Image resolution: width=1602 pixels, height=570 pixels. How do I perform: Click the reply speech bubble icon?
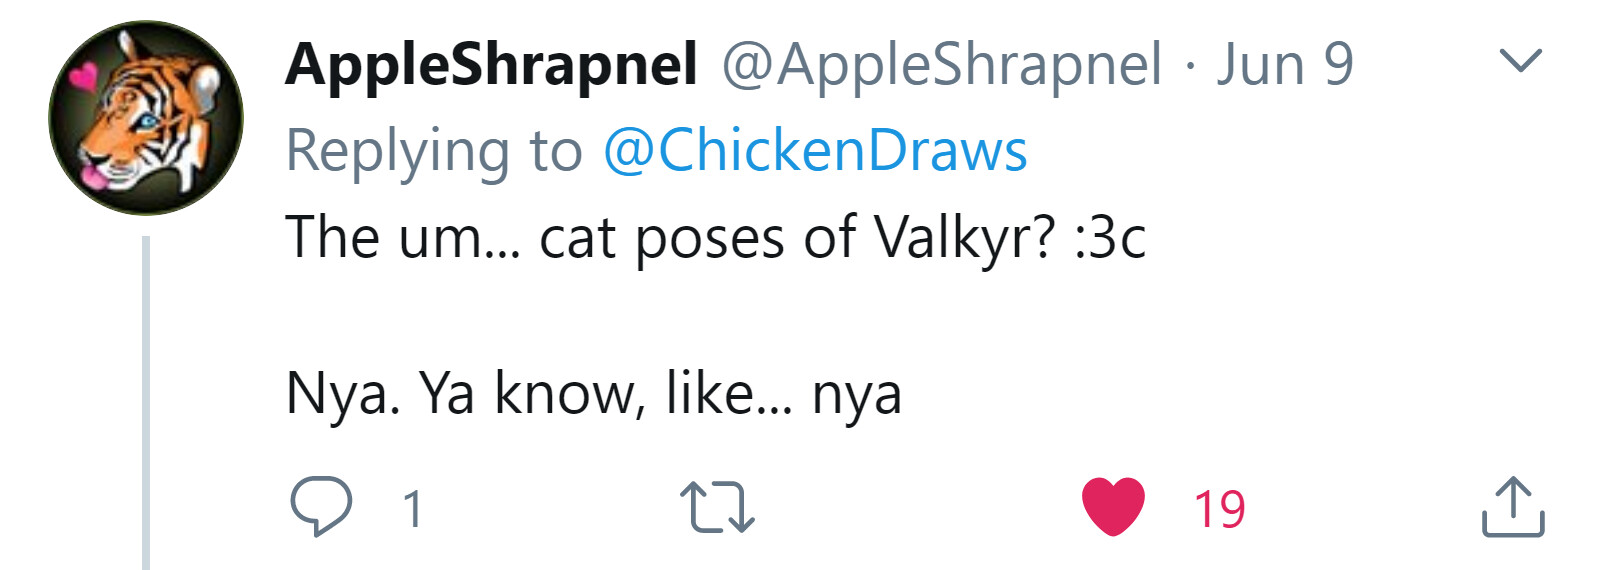[x=320, y=506]
